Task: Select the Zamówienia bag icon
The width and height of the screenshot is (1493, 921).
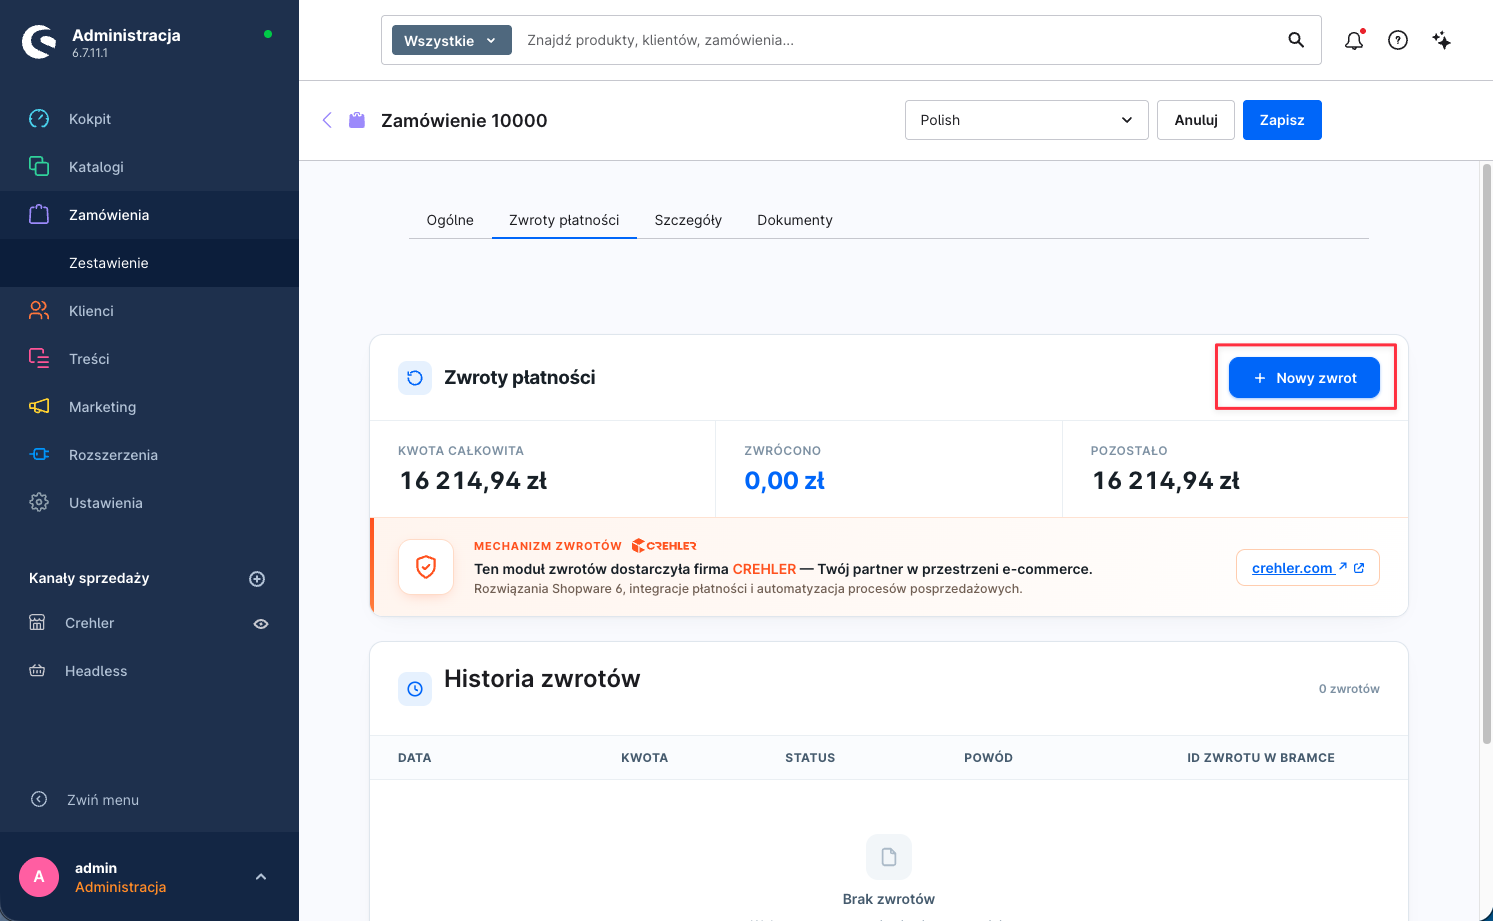Action: pyautogui.click(x=39, y=215)
